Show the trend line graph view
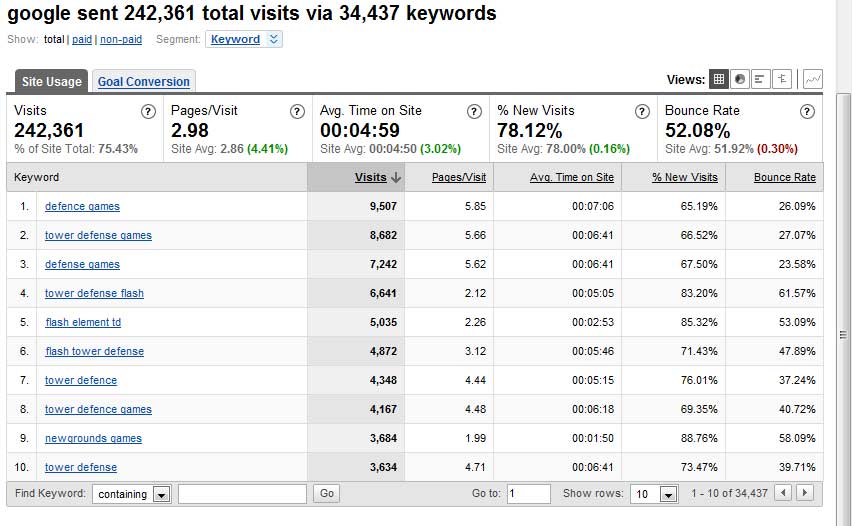 812,79
